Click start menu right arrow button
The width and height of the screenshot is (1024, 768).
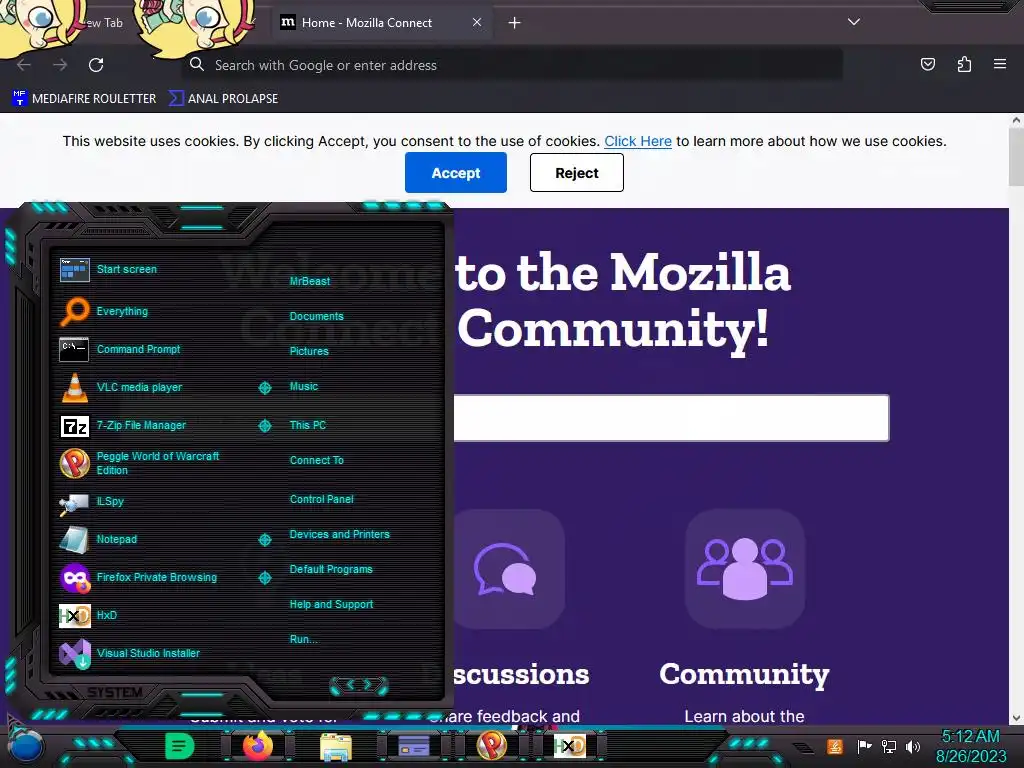coord(368,684)
